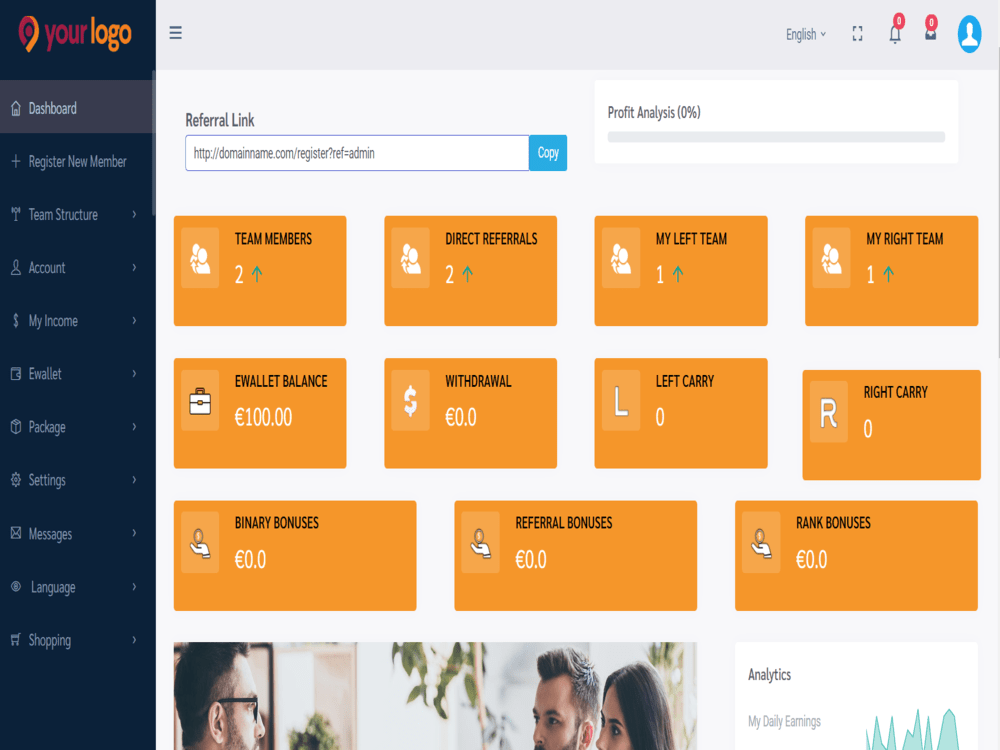
Task: Click the Register New Member plus icon
Action: point(14,161)
